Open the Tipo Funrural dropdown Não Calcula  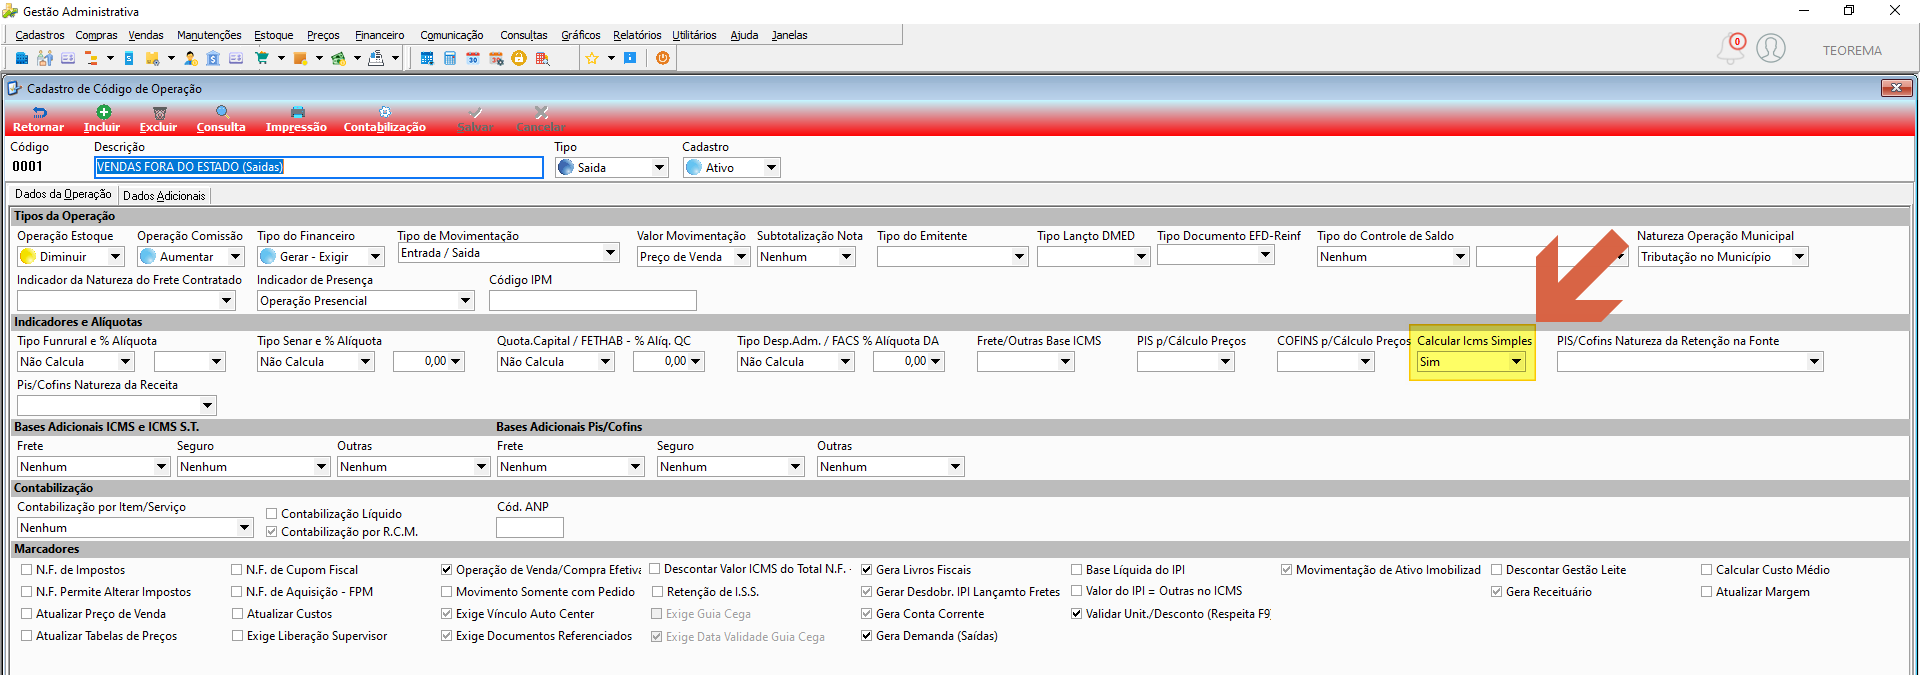click(x=75, y=362)
